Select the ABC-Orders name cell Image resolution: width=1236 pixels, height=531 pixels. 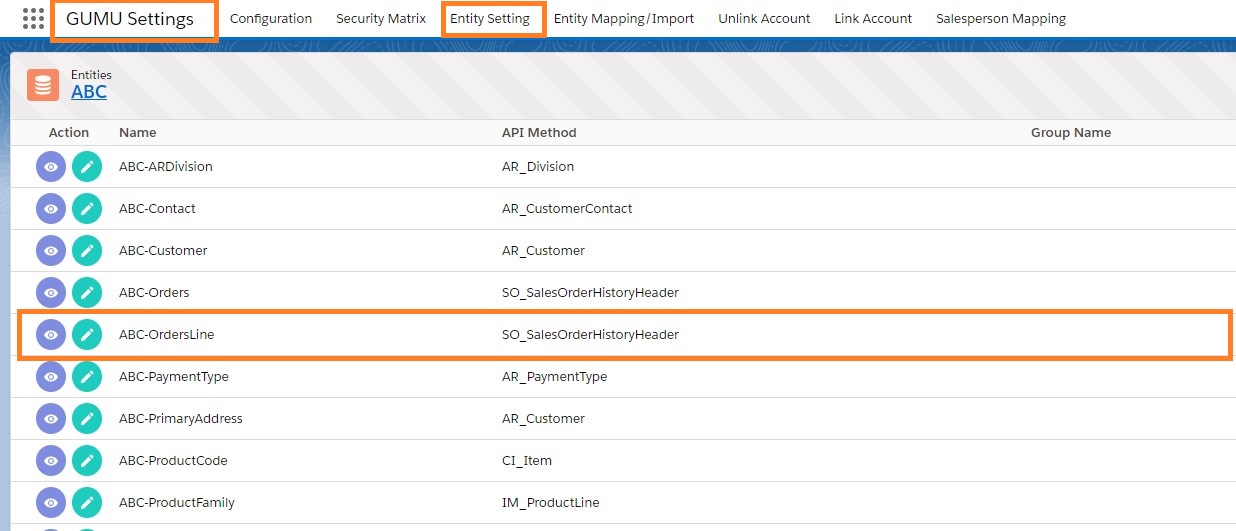click(154, 293)
